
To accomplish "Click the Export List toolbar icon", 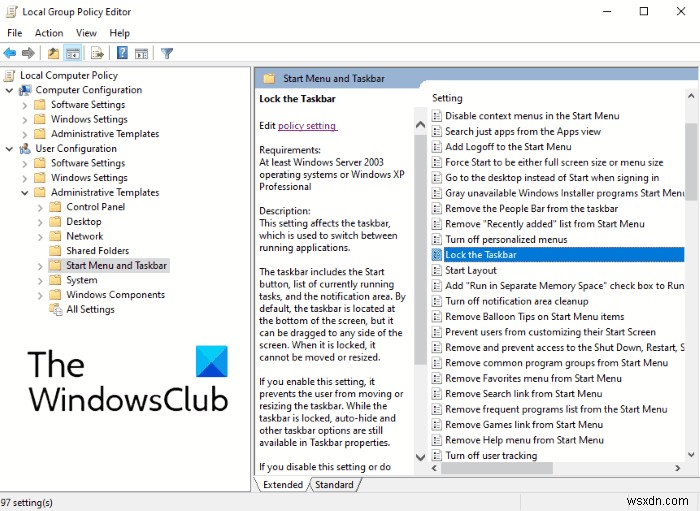I will point(97,54).
